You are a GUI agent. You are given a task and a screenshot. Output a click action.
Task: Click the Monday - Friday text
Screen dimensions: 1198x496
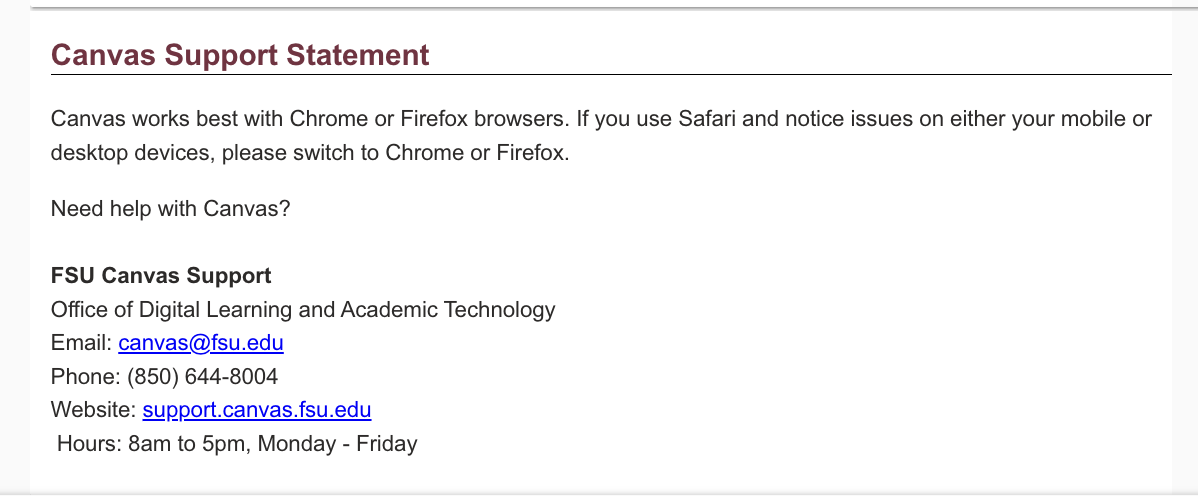pyautogui.click(x=337, y=442)
